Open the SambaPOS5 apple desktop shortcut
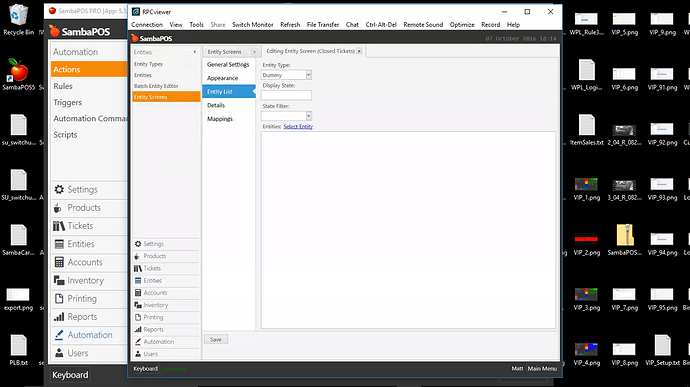690x387 pixels. [x=18, y=75]
